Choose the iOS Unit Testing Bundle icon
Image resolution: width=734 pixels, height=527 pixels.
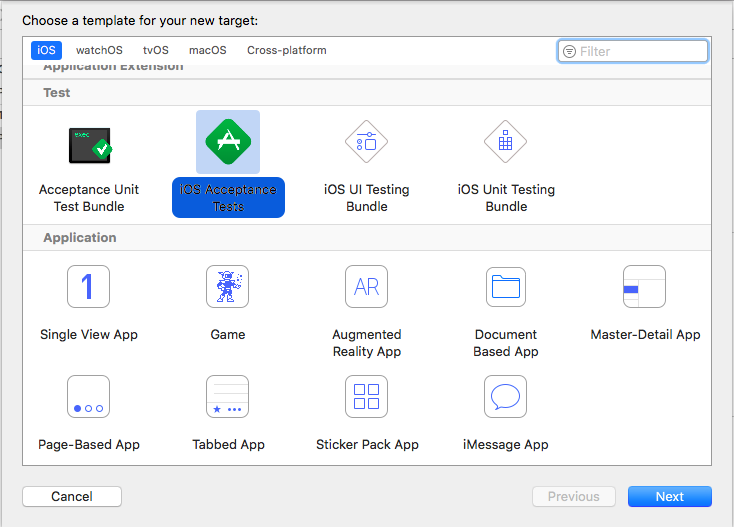pos(506,142)
